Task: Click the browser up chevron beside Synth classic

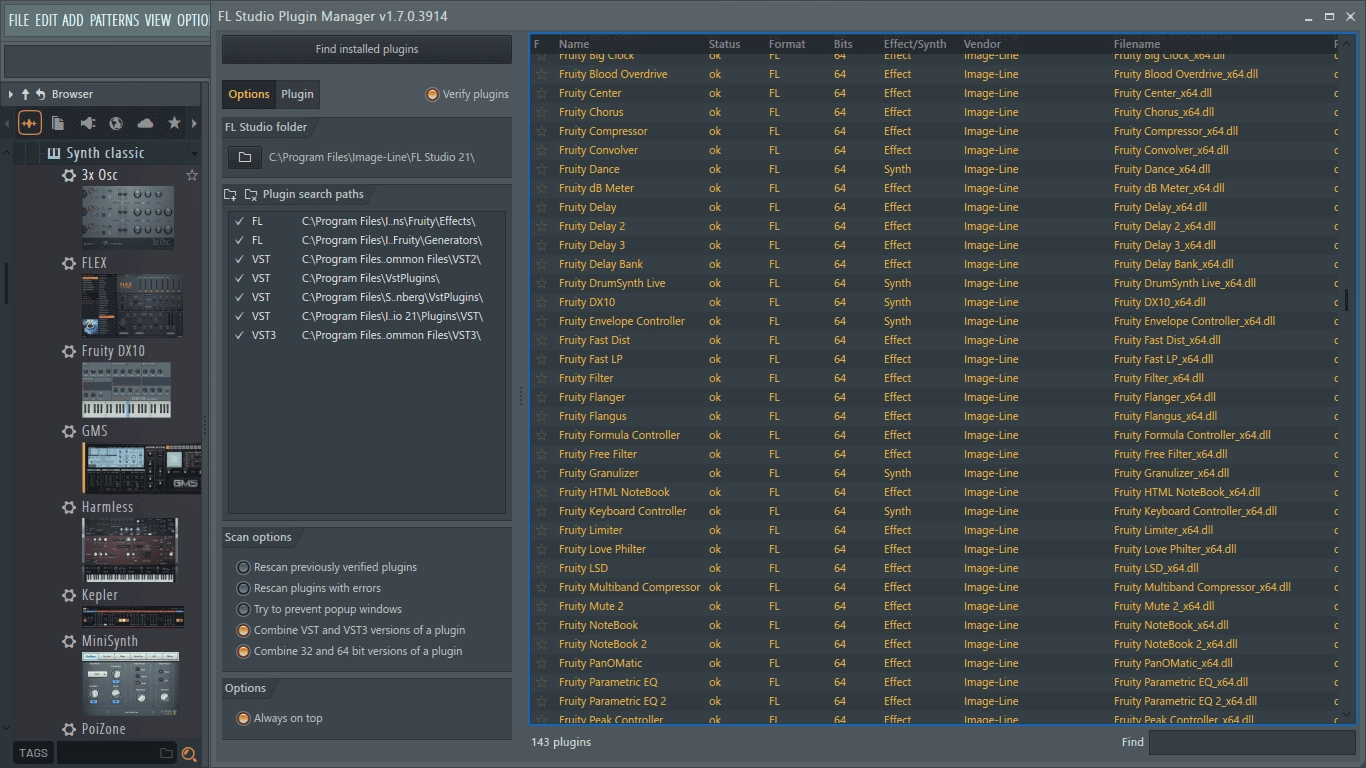Action: click(7, 153)
